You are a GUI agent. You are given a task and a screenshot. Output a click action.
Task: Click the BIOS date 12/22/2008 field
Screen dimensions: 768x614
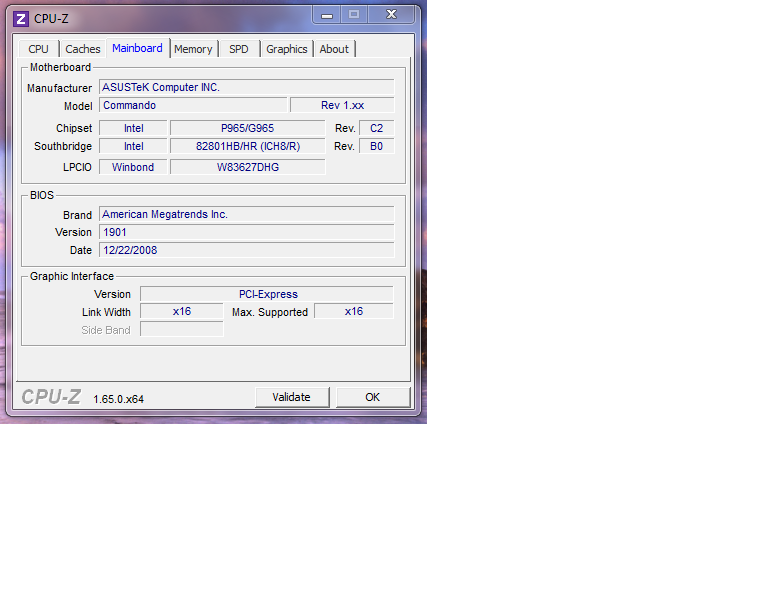[x=246, y=250]
